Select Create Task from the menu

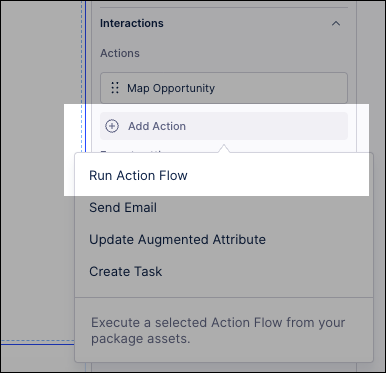tap(125, 272)
